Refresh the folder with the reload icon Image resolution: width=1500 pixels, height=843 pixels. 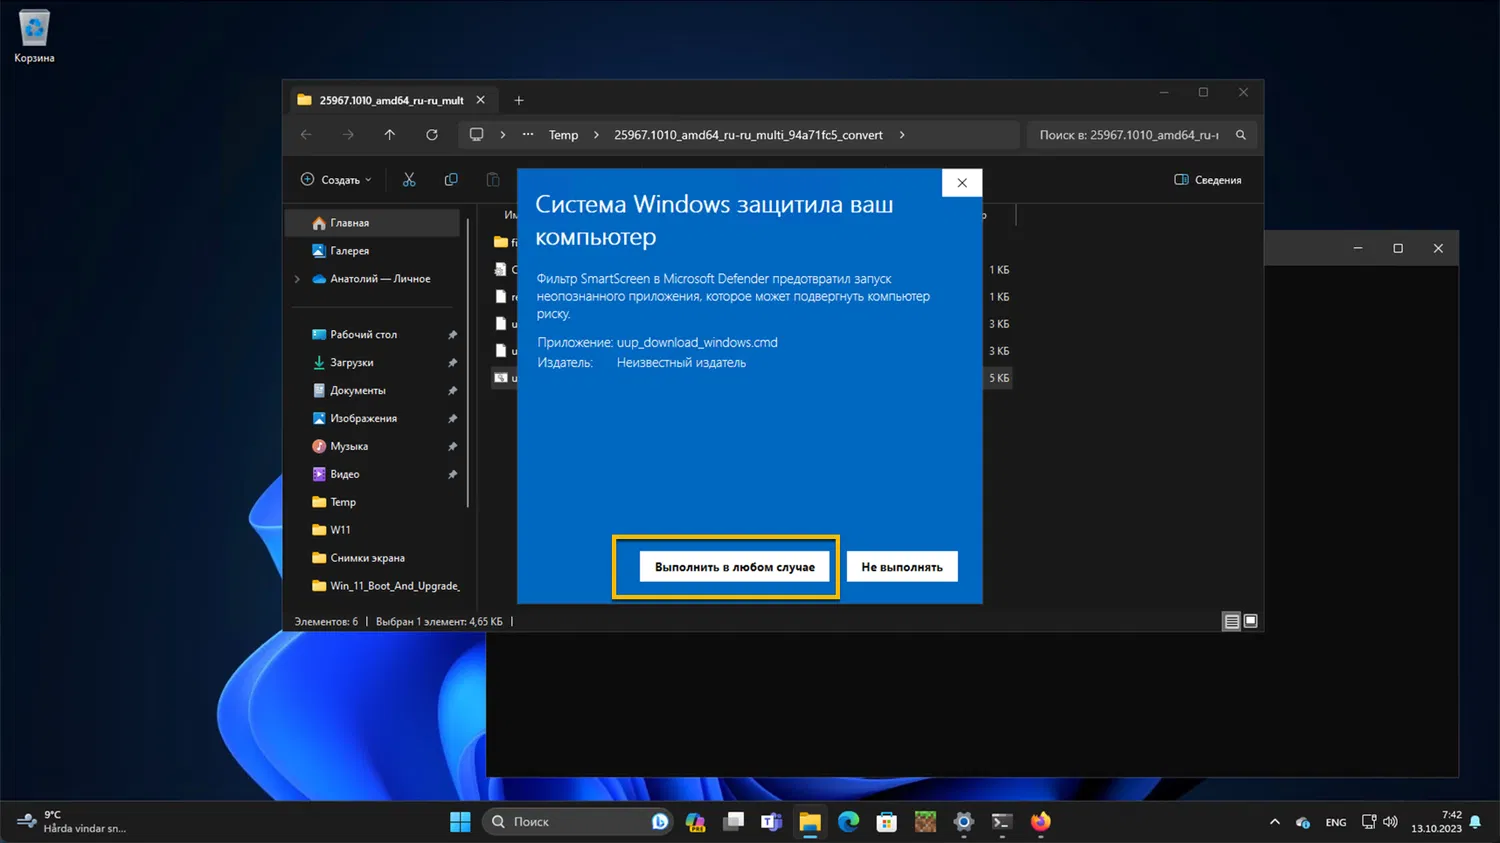432,135
